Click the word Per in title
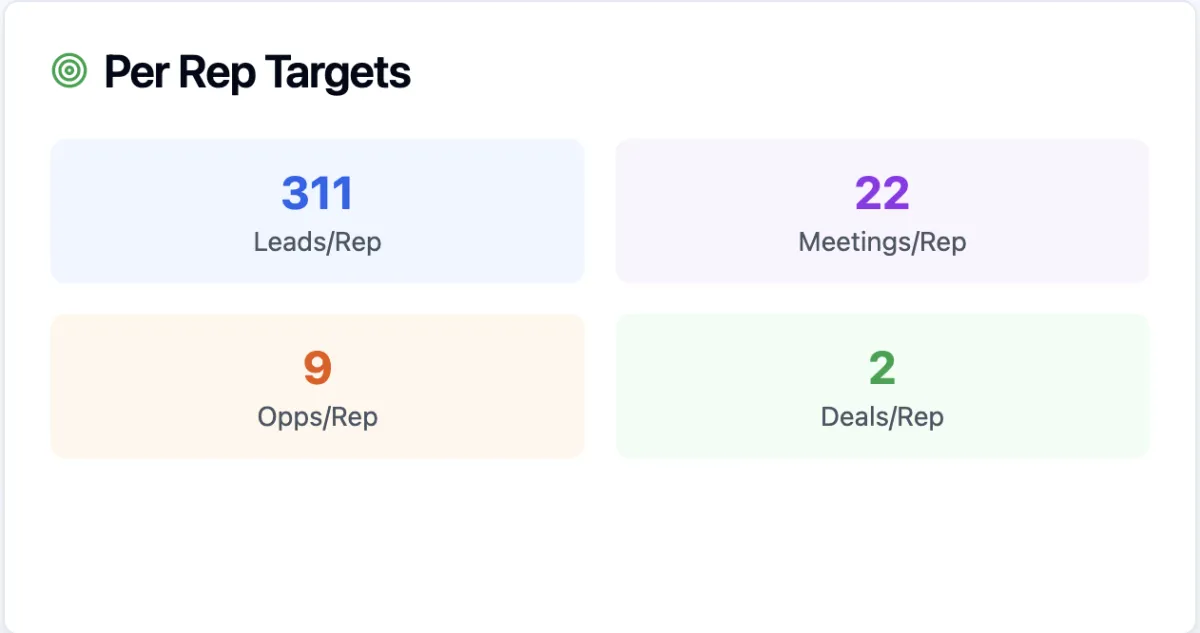Screen dimensions: 1200x633 click(134, 72)
